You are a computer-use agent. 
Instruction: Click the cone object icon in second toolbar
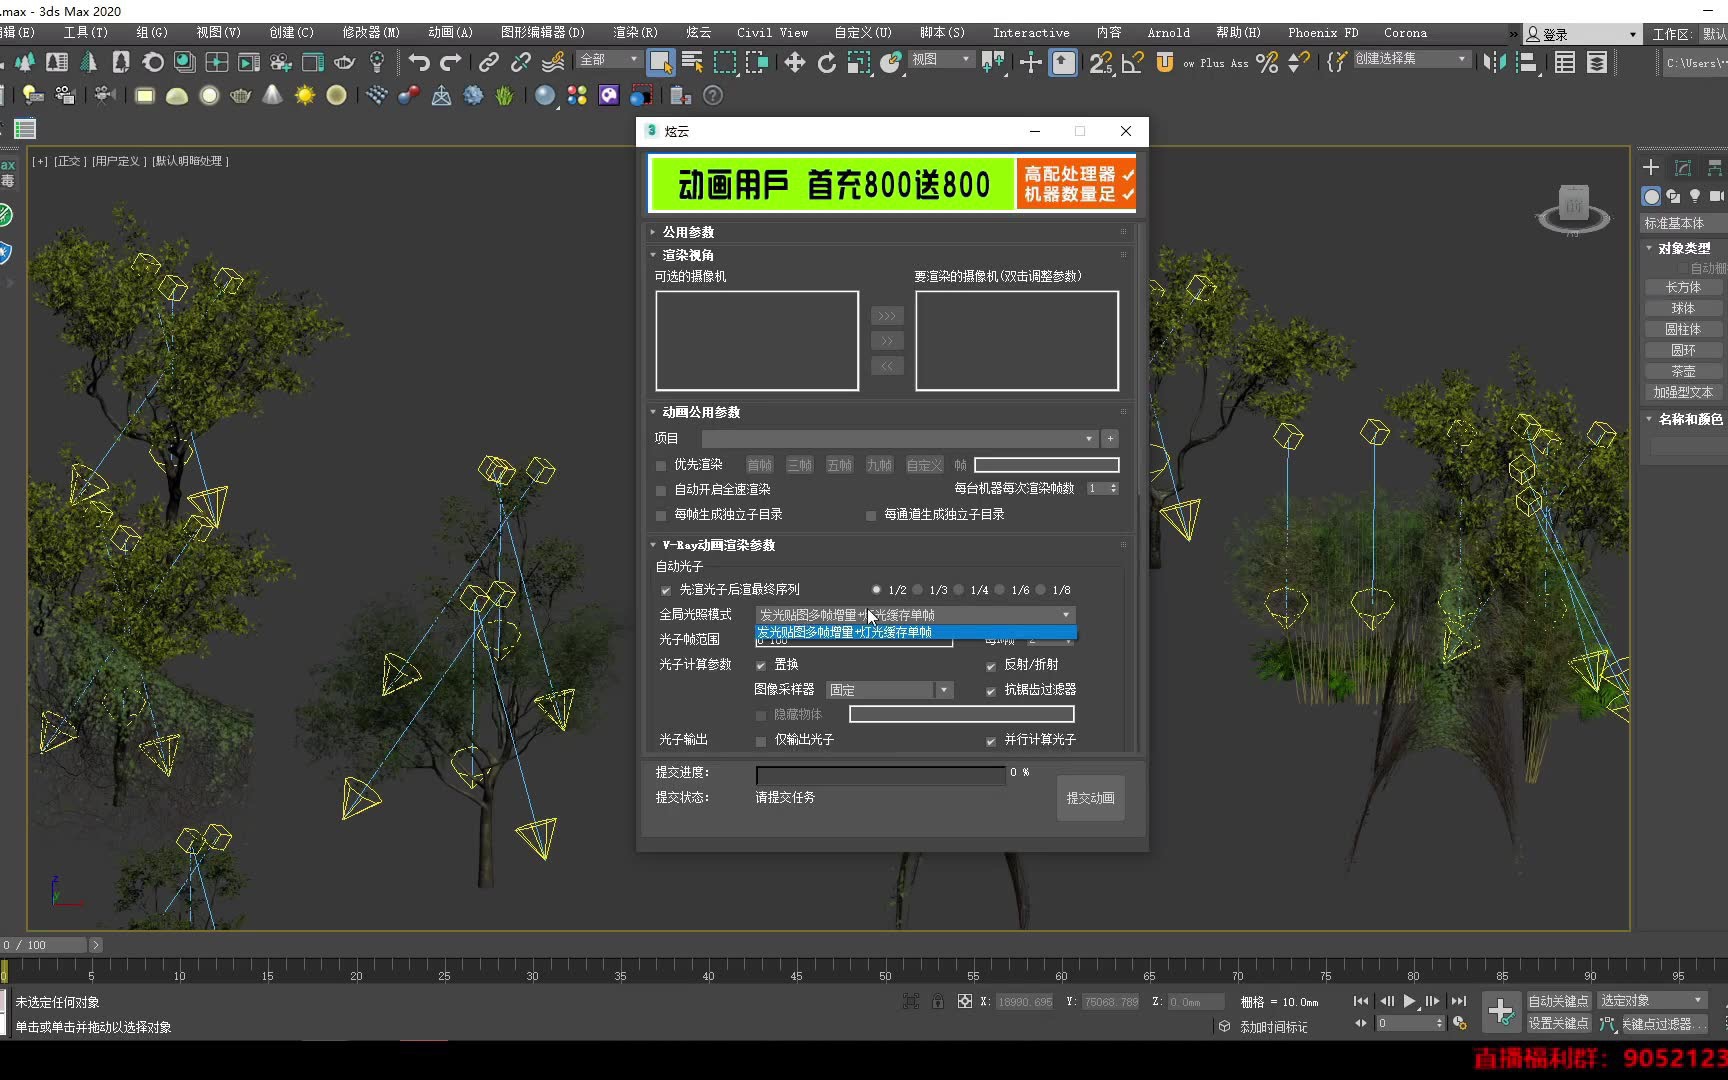272,96
